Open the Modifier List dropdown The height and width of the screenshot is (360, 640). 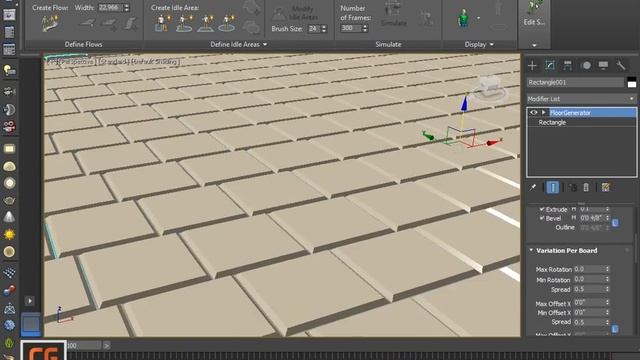click(x=581, y=99)
